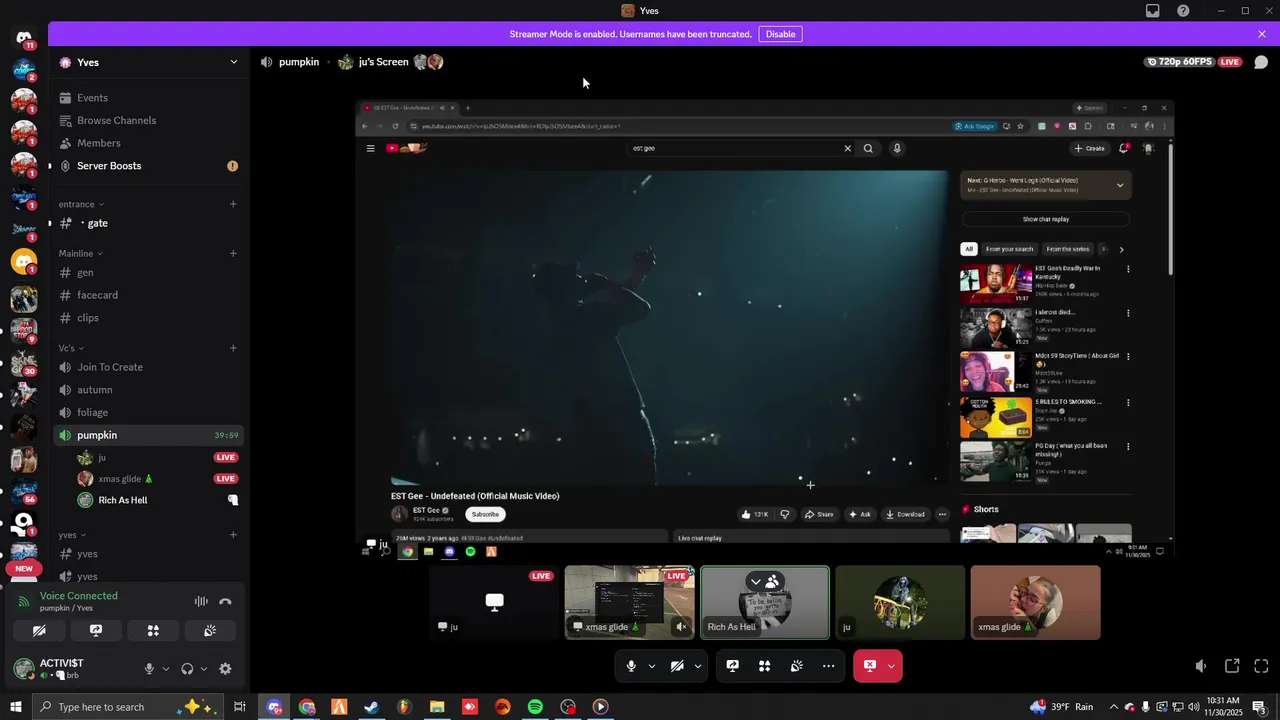Open input device options in user panel
Image resolution: width=1280 pixels, height=720 pixels.
(165, 669)
